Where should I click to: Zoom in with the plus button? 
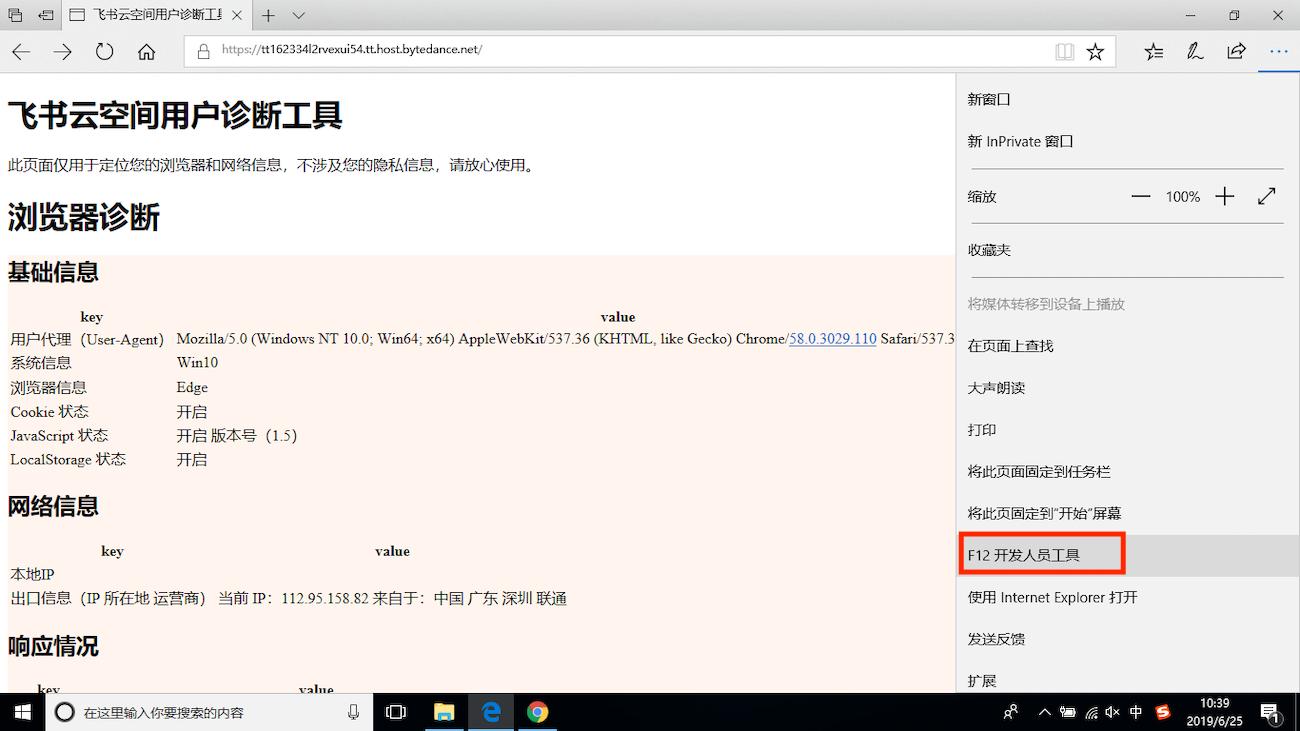click(x=1225, y=197)
